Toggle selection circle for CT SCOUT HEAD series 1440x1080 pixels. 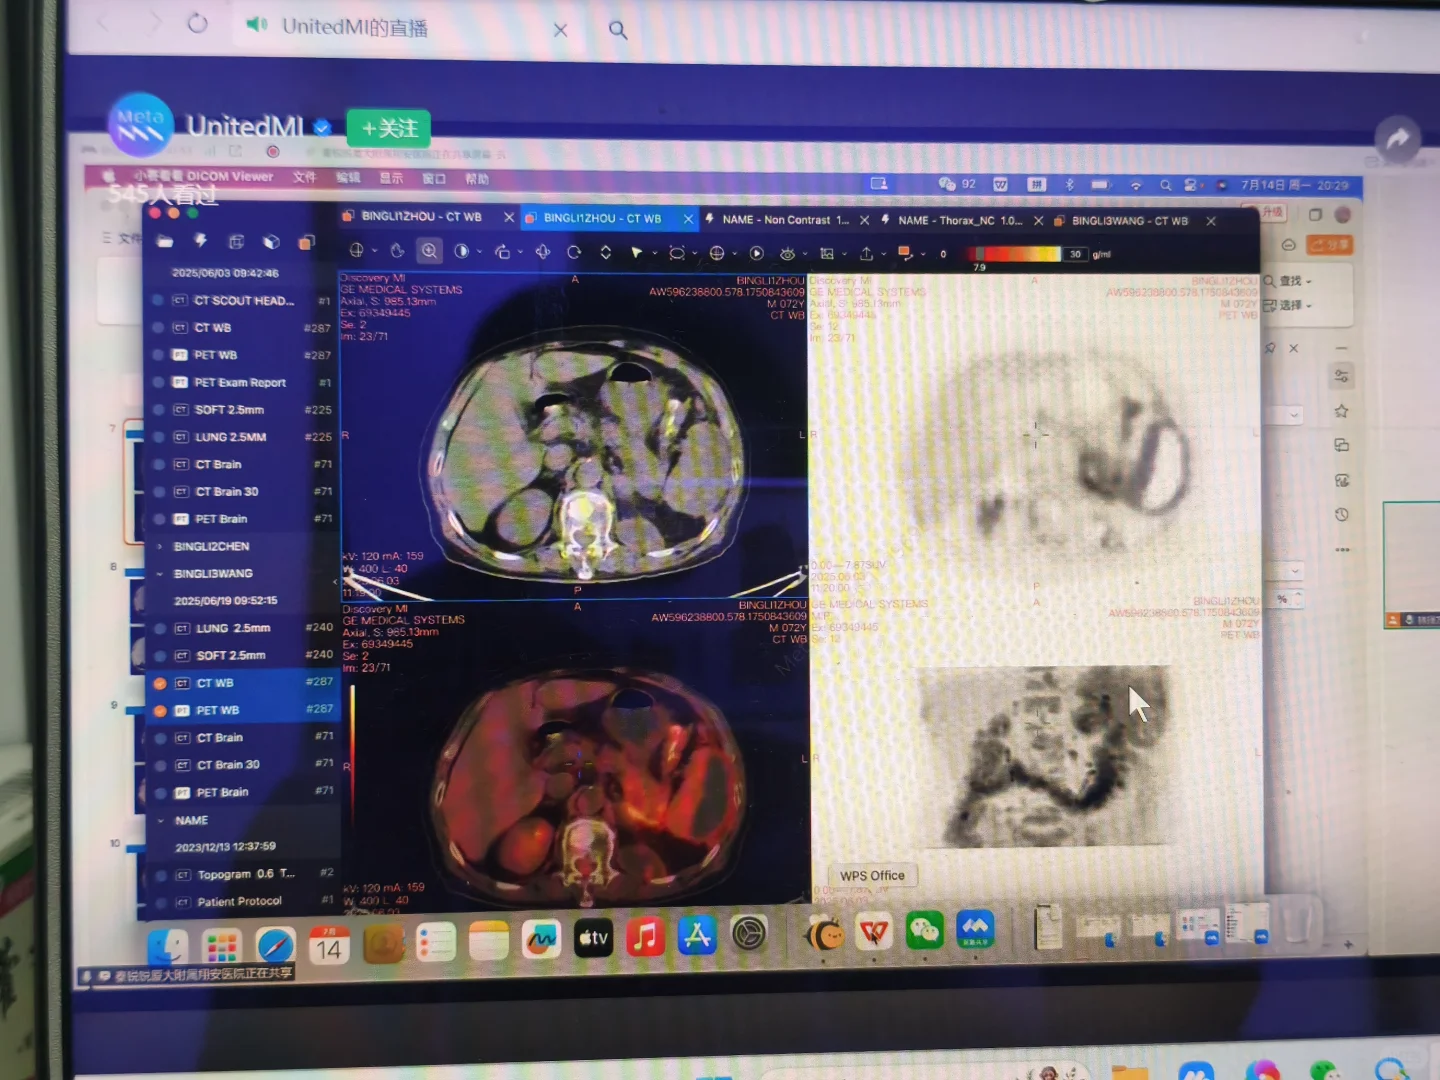click(x=158, y=300)
